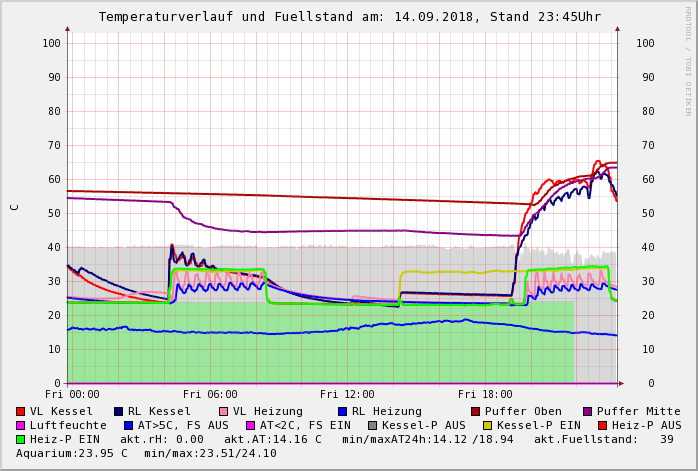Click the dark red Puffer Oben swatch

(475, 411)
